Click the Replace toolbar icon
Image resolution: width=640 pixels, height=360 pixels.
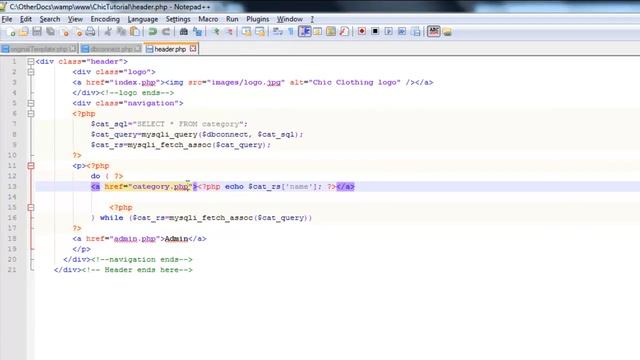[x=197, y=32]
